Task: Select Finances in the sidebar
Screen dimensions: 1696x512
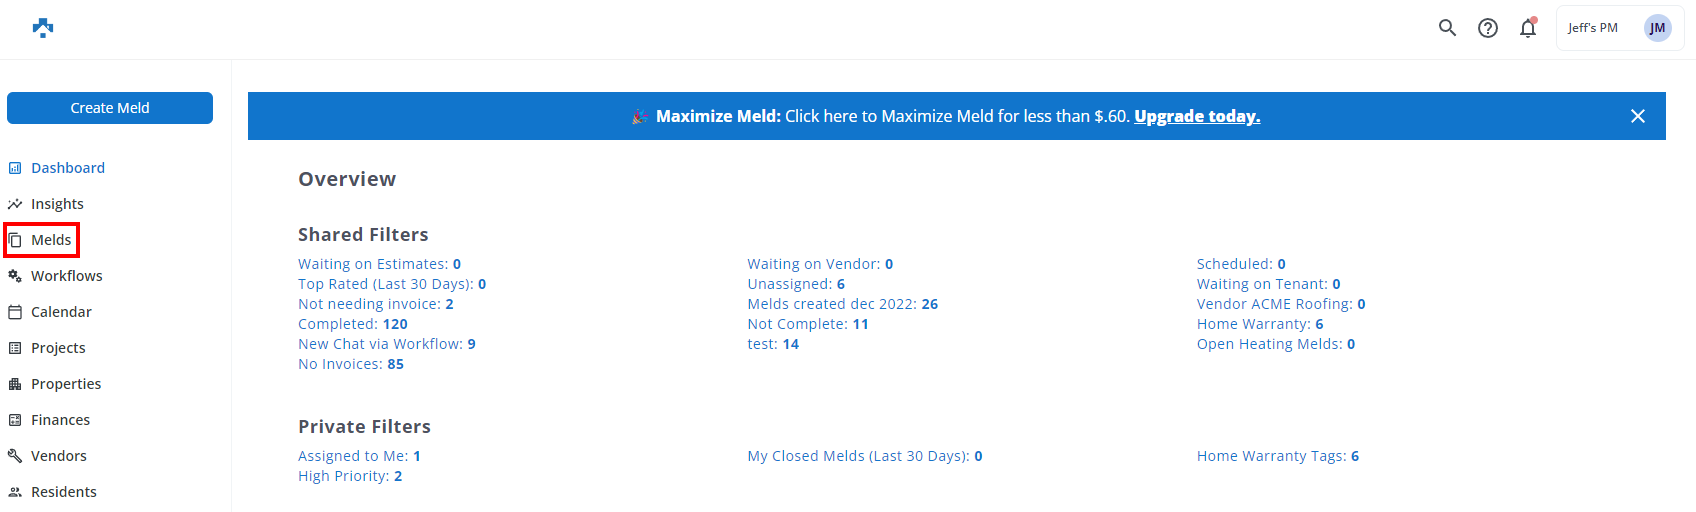Action: pos(60,420)
